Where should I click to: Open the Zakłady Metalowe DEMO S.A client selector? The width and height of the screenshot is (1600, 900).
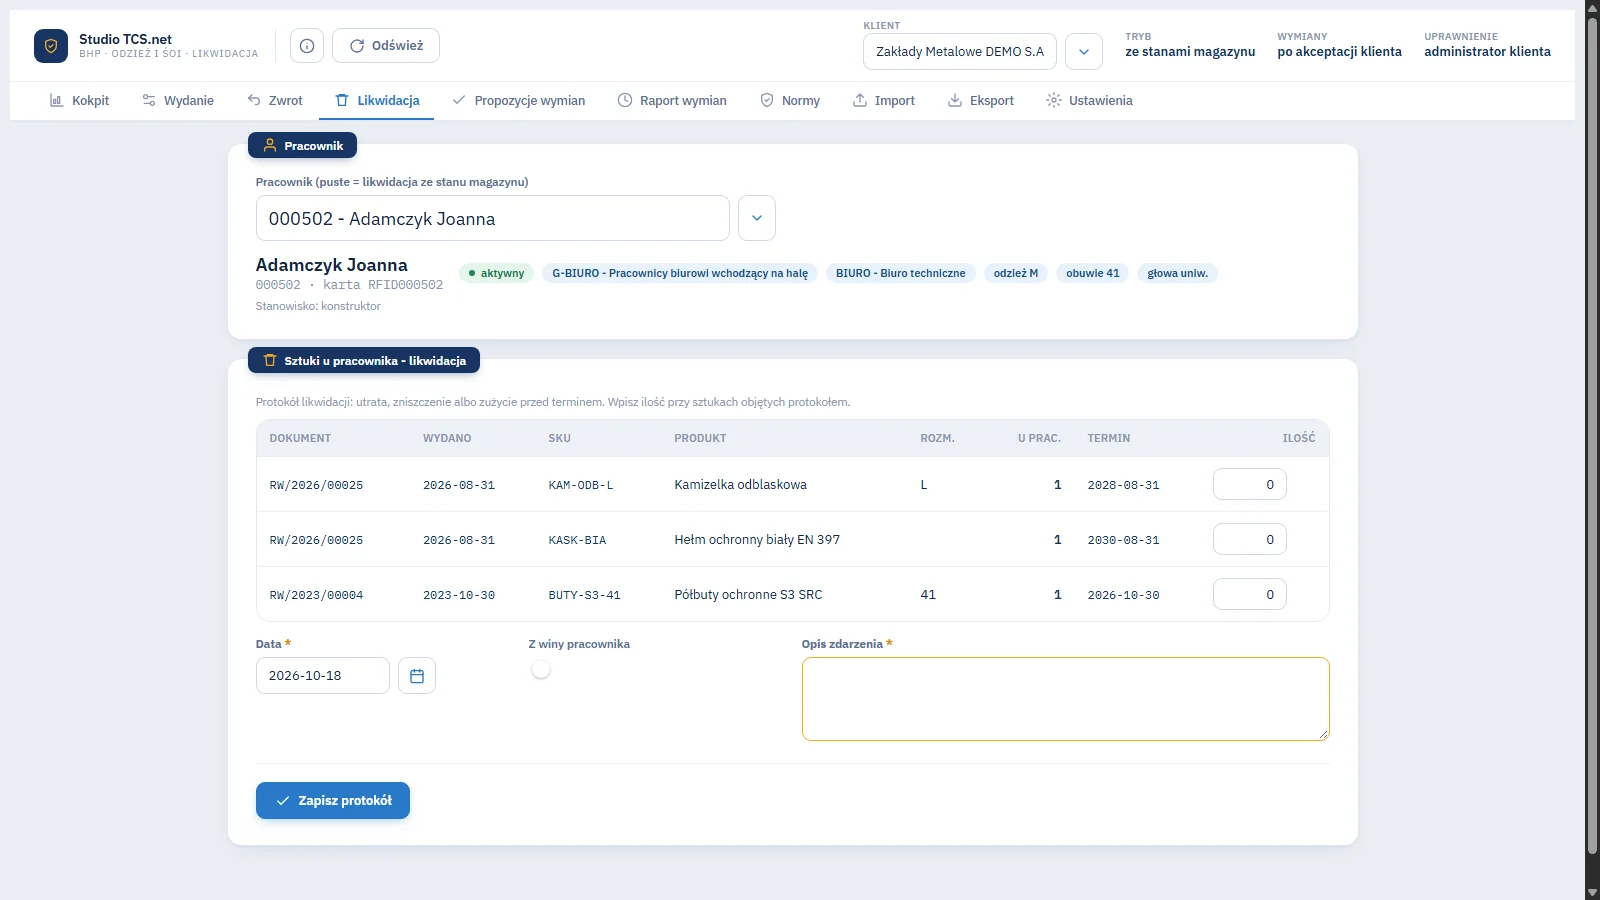click(x=960, y=51)
